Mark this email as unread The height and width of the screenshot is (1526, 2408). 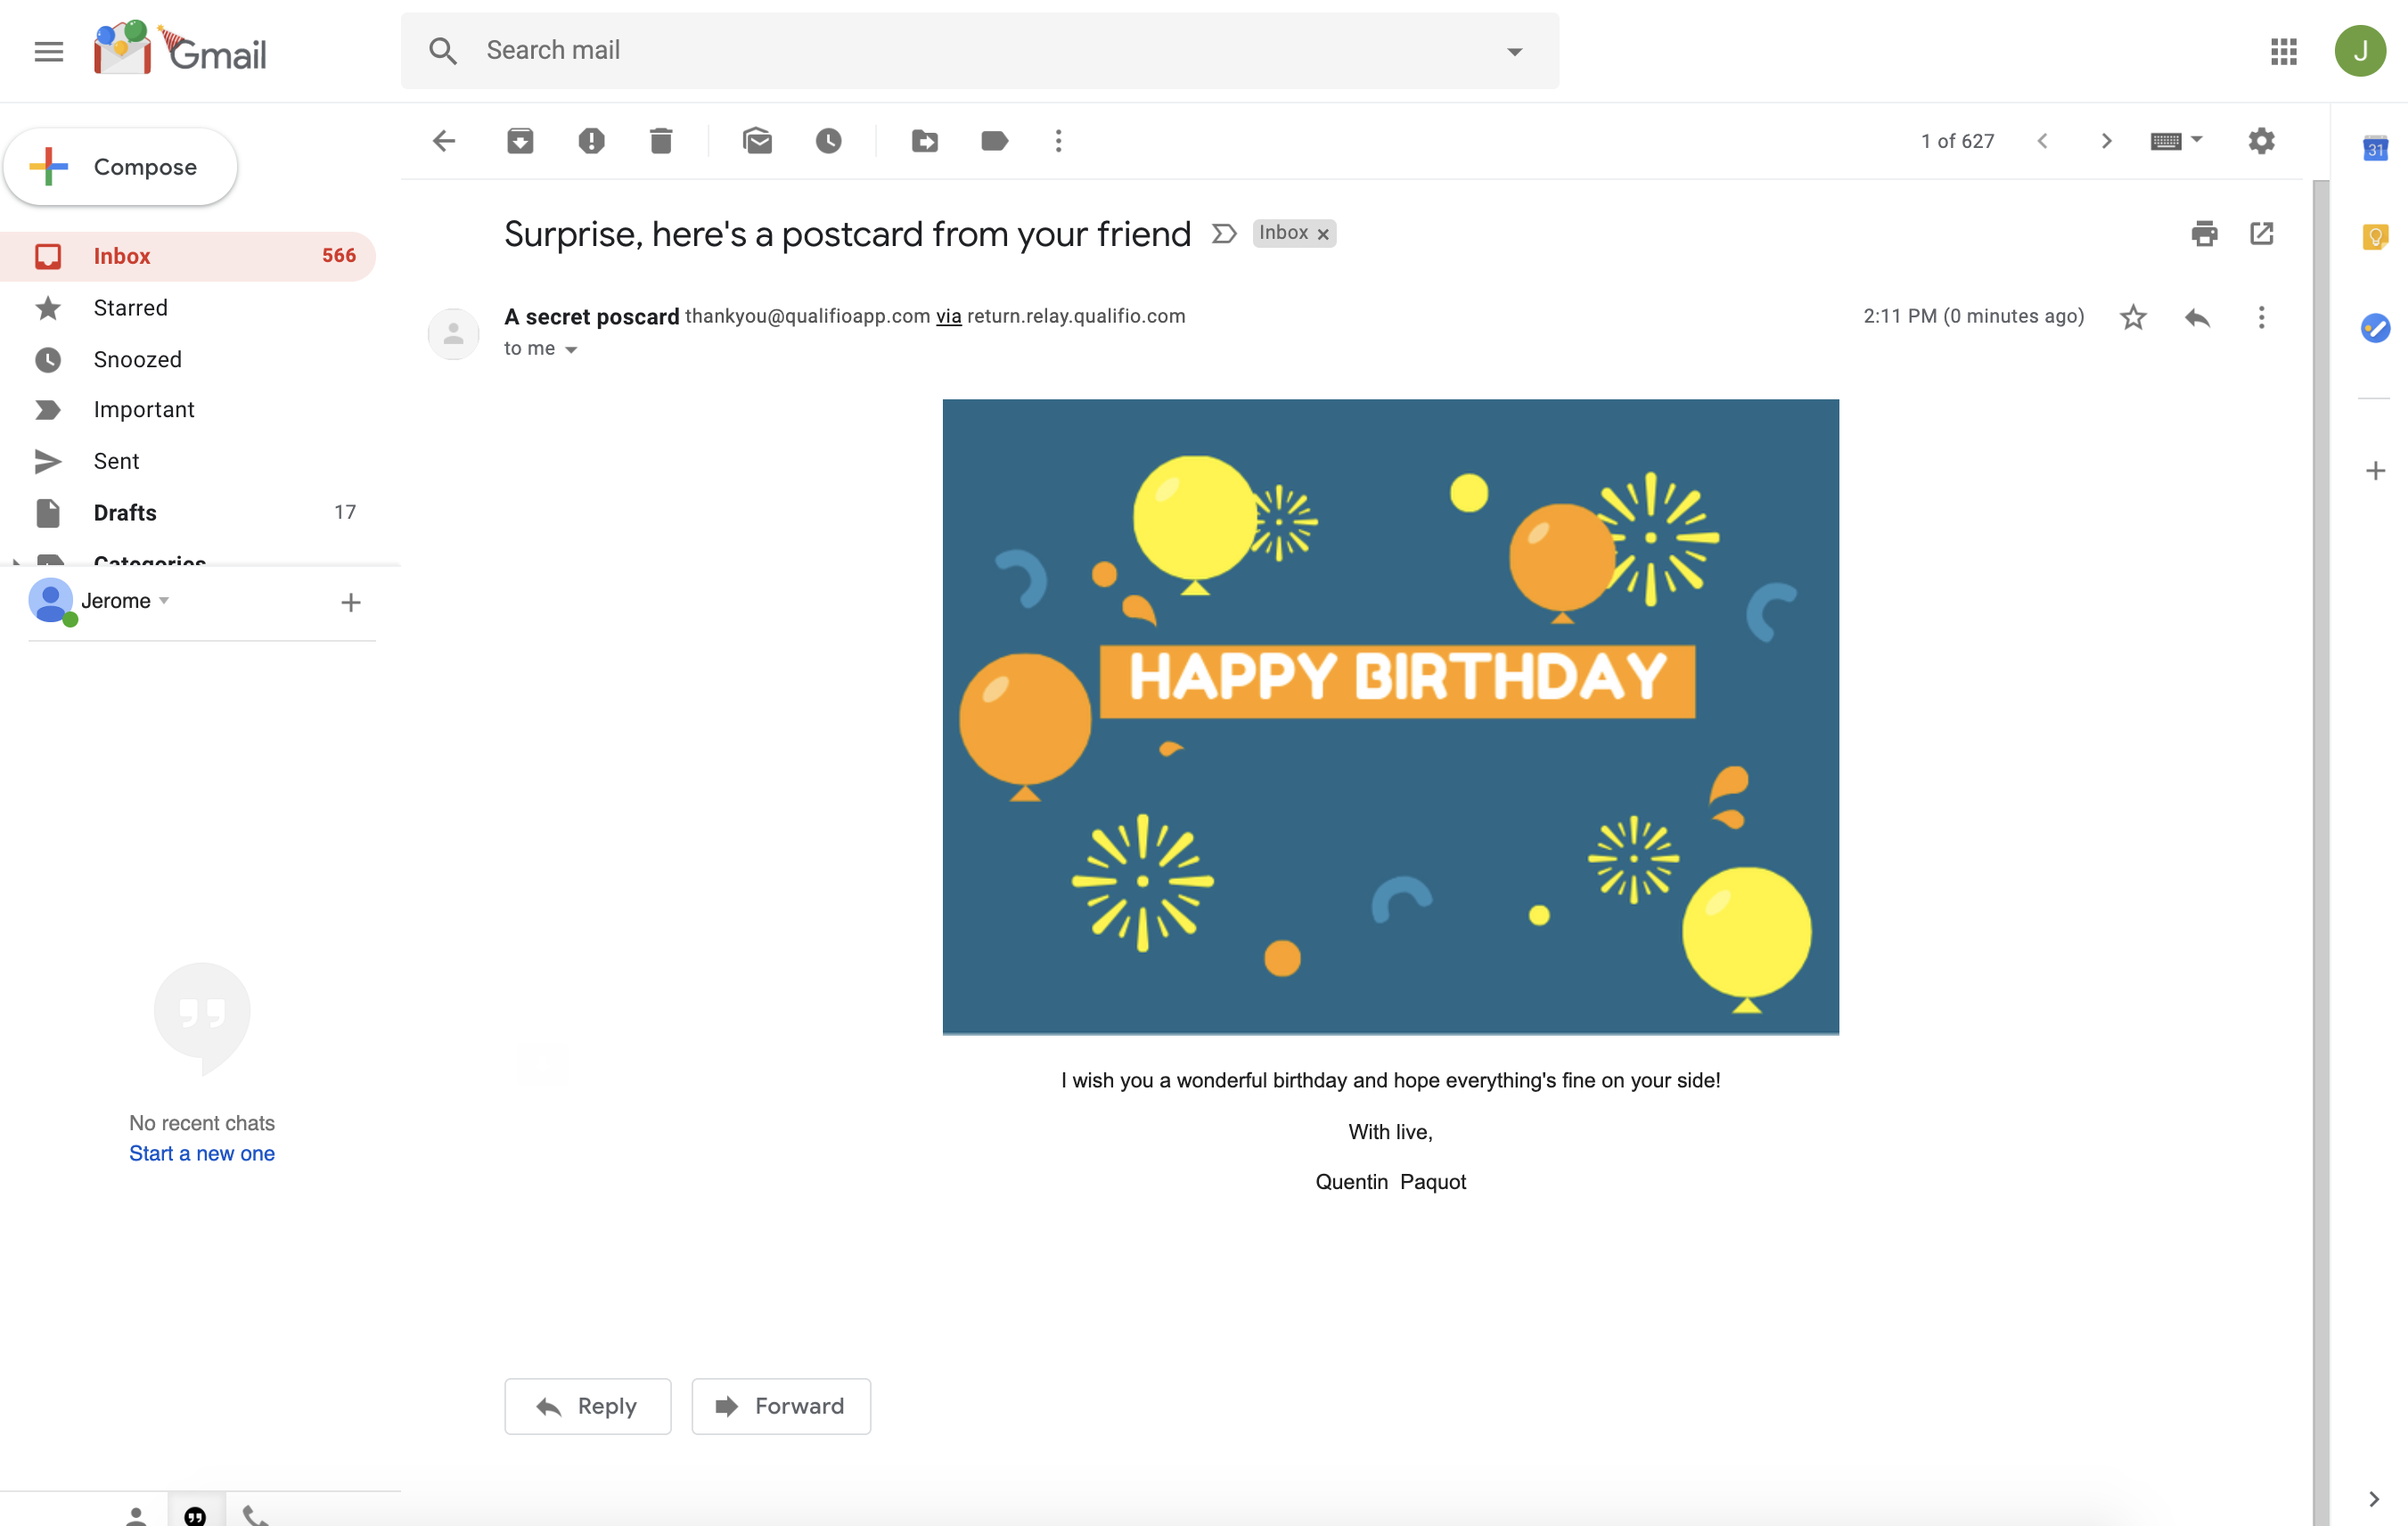[757, 141]
